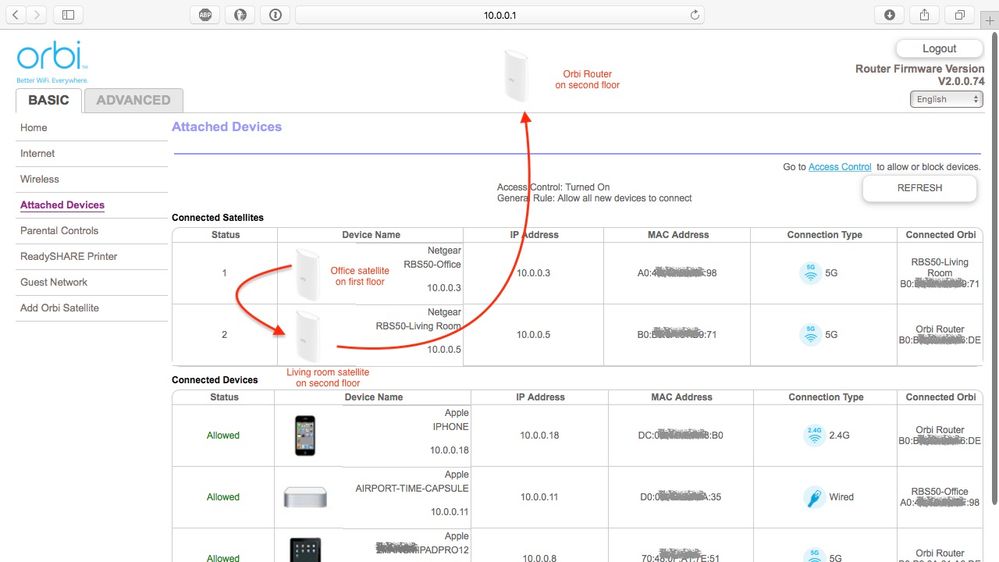Image resolution: width=999 pixels, height=562 pixels.
Task: Toggle the Safari sidebar button
Action: [68, 15]
